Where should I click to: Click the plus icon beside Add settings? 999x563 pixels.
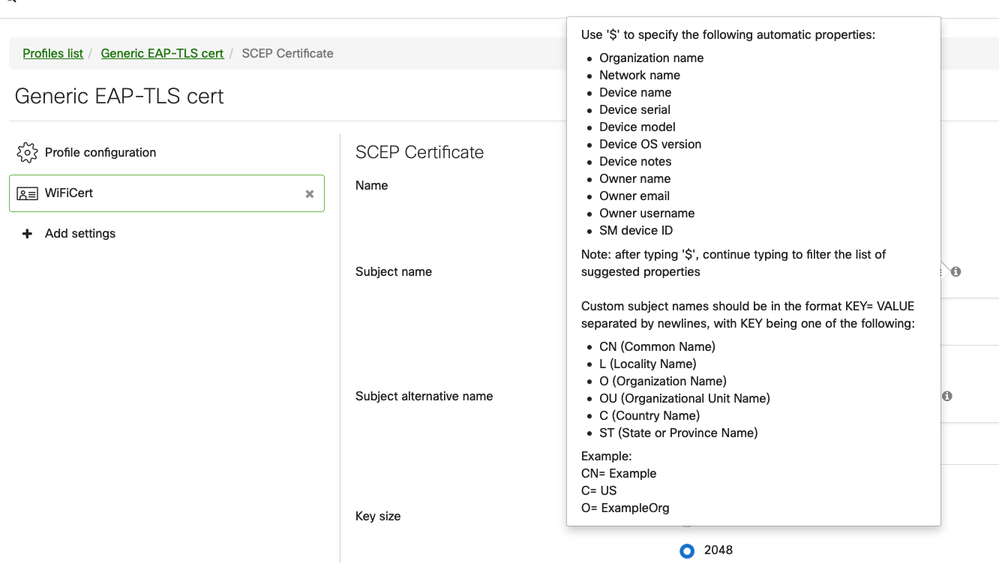click(x=27, y=234)
